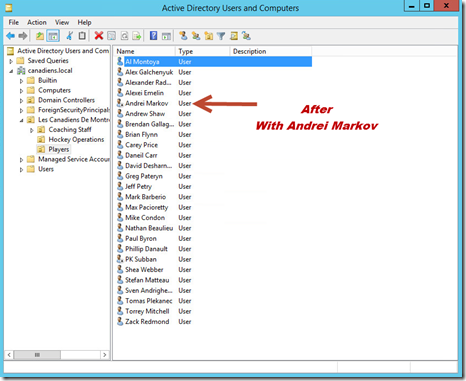This screenshot has height=381, width=466.
Task: Expand the Coaching Staff OU
Action: [32, 130]
